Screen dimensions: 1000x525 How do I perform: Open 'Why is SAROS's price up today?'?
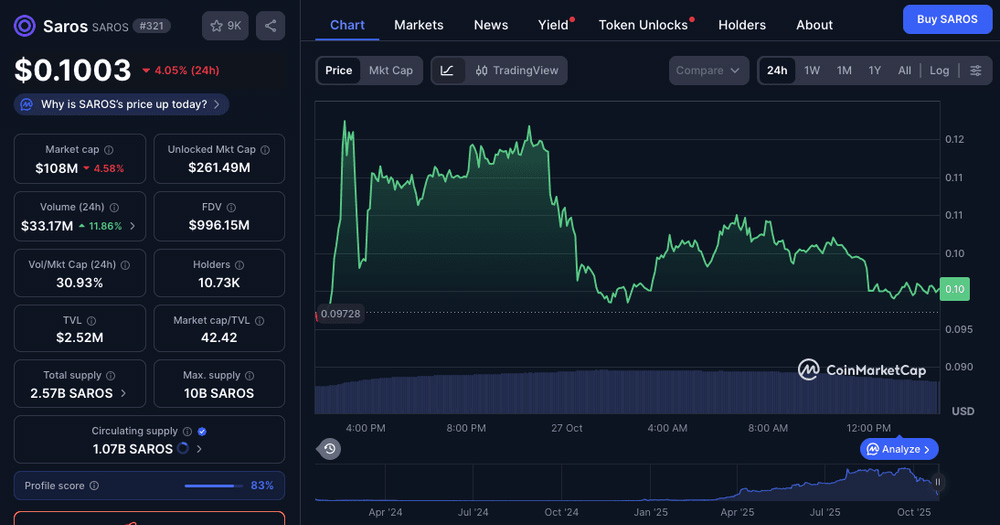click(x=122, y=104)
